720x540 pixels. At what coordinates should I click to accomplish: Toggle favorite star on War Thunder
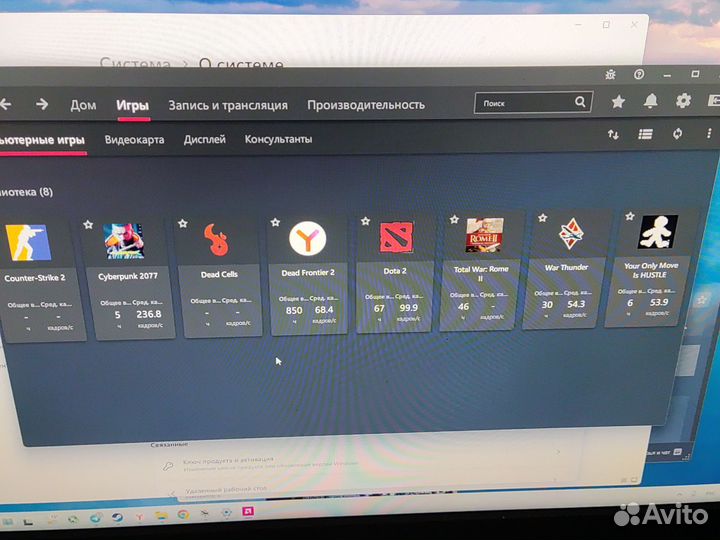542,217
